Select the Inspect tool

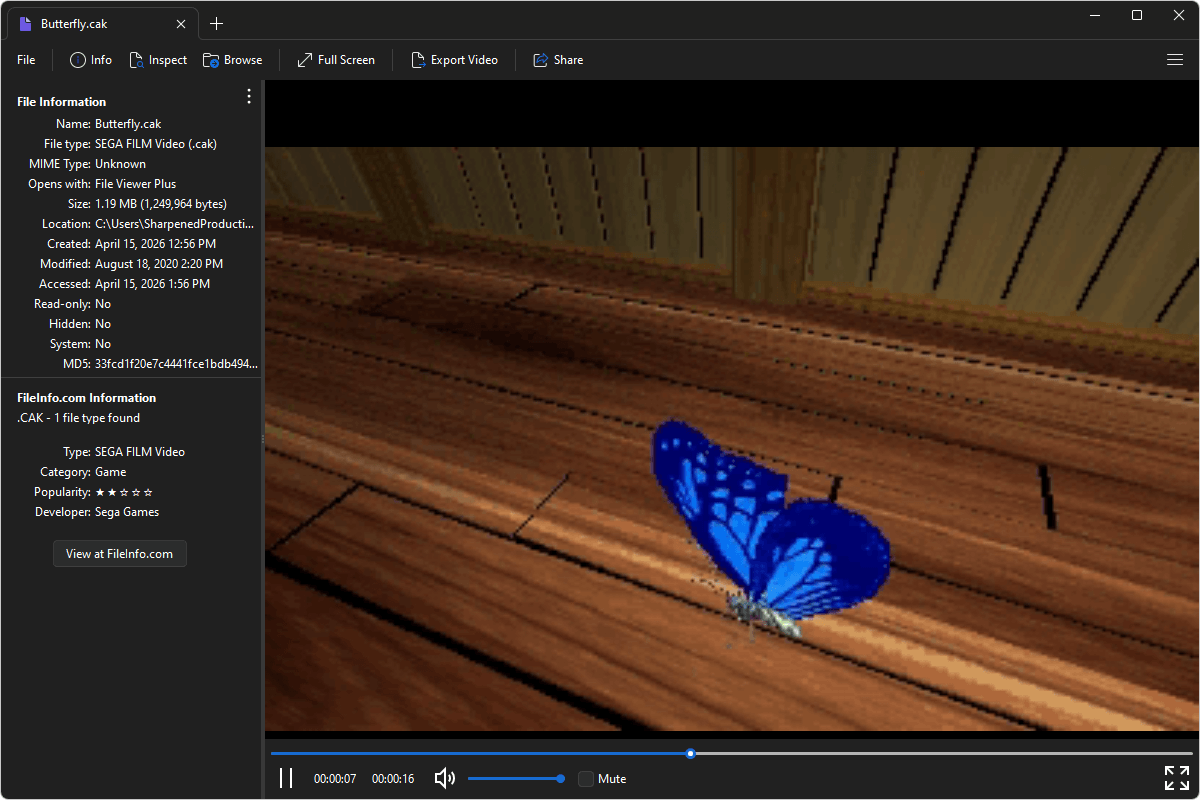[158, 60]
